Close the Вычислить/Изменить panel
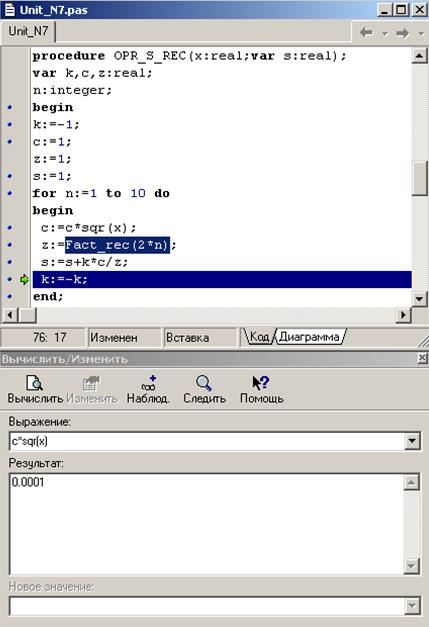 (422, 358)
